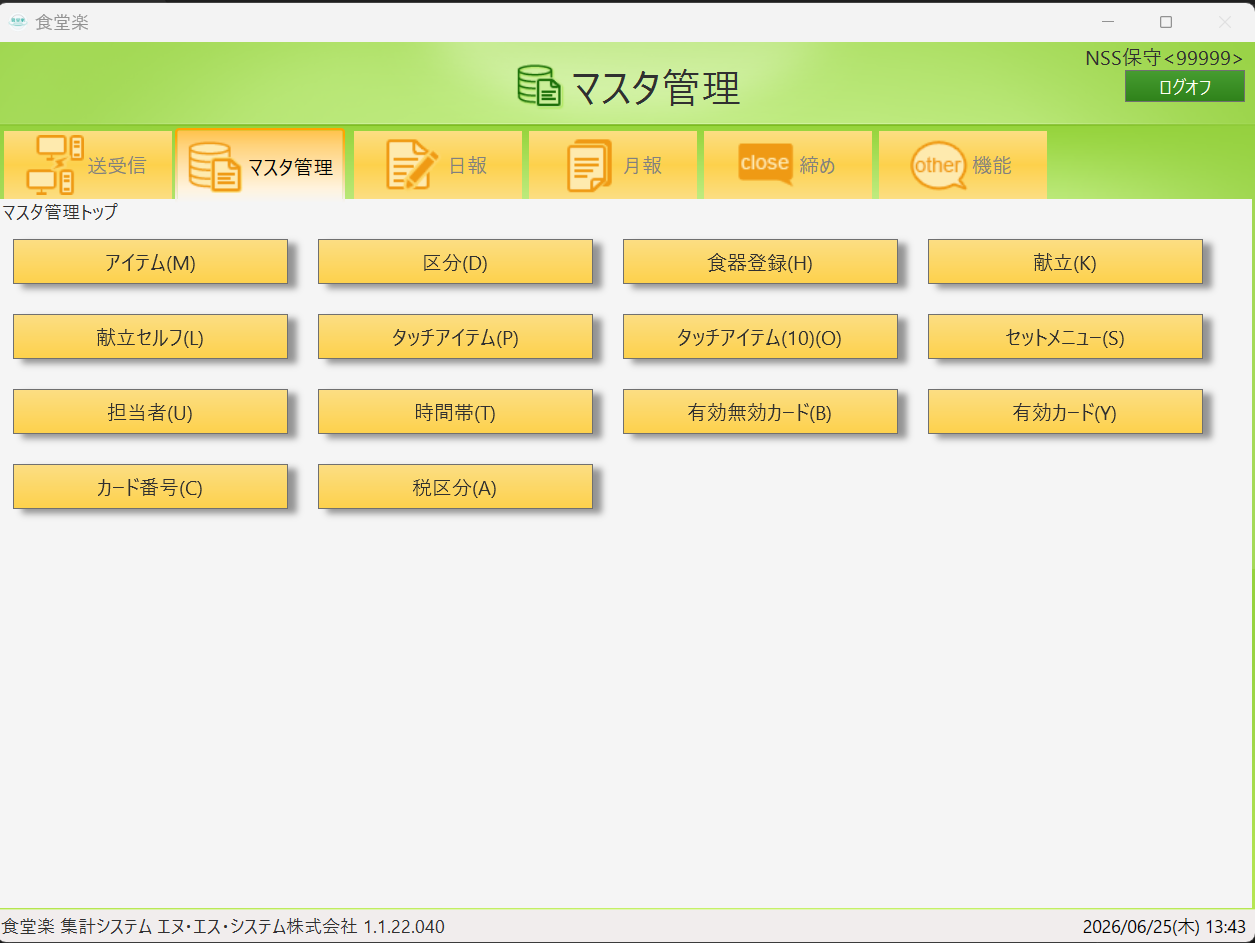The height and width of the screenshot is (943, 1255).
Task: Open the 日報 tab label
Action: [468, 166]
